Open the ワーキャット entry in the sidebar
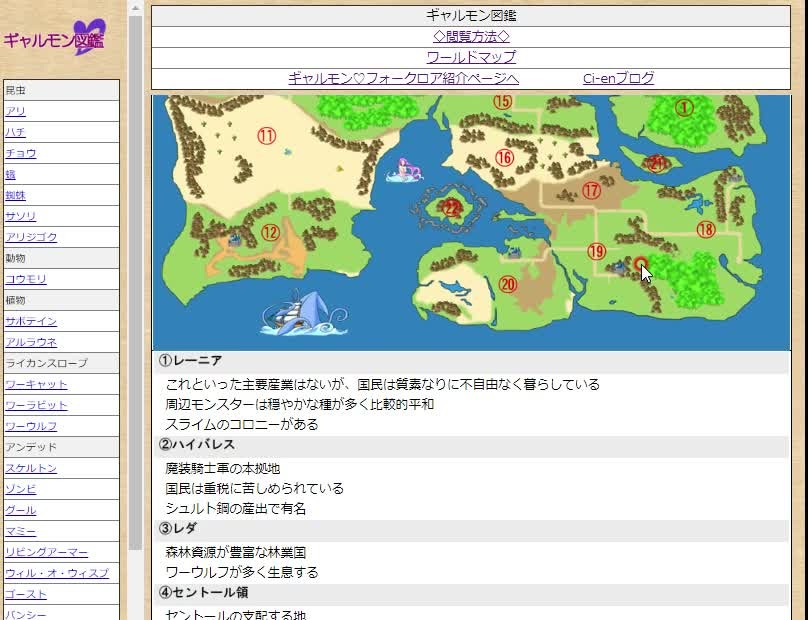The height and width of the screenshot is (620, 808). [36, 384]
